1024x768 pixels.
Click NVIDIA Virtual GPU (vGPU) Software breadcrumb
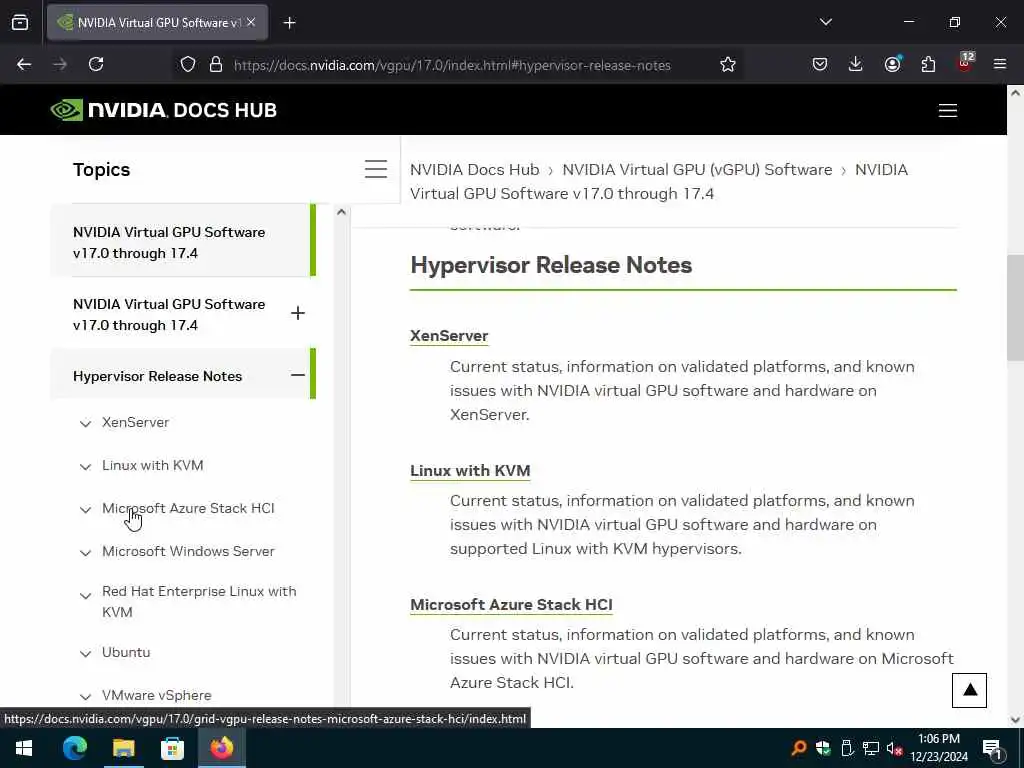697,170
